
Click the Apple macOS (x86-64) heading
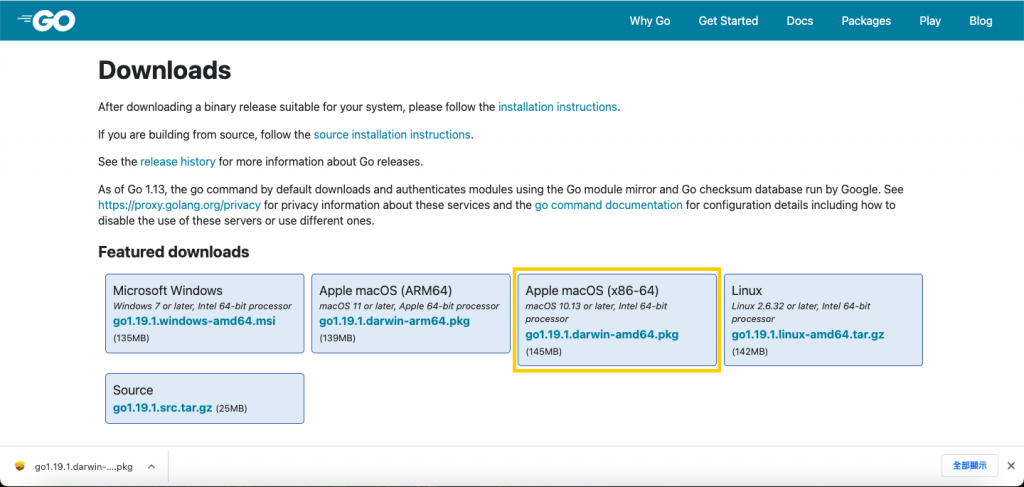592,291
